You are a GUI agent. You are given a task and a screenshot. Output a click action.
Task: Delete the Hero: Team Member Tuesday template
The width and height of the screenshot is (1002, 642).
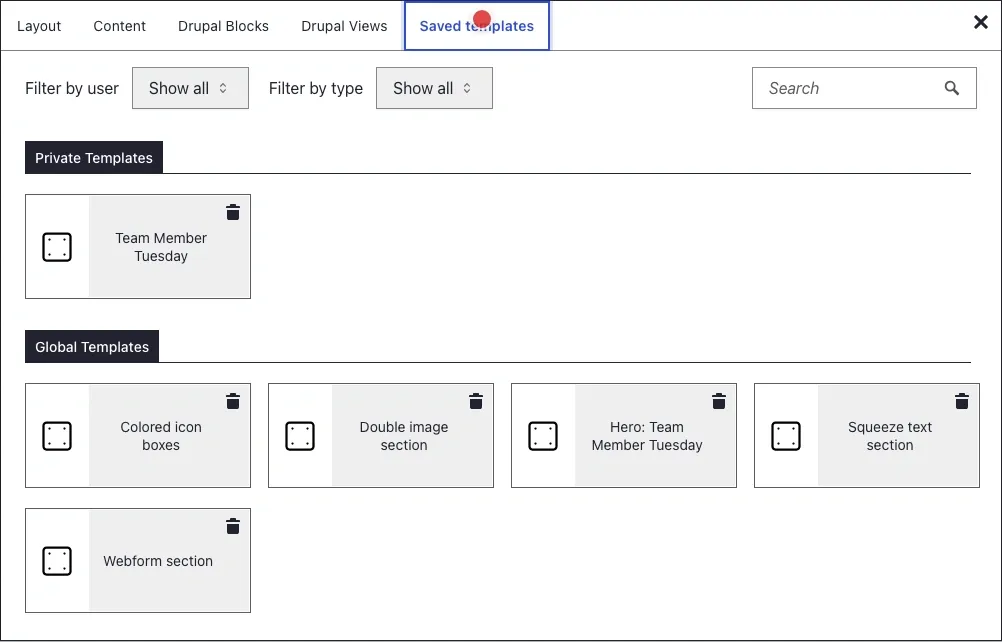coord(718,401)
